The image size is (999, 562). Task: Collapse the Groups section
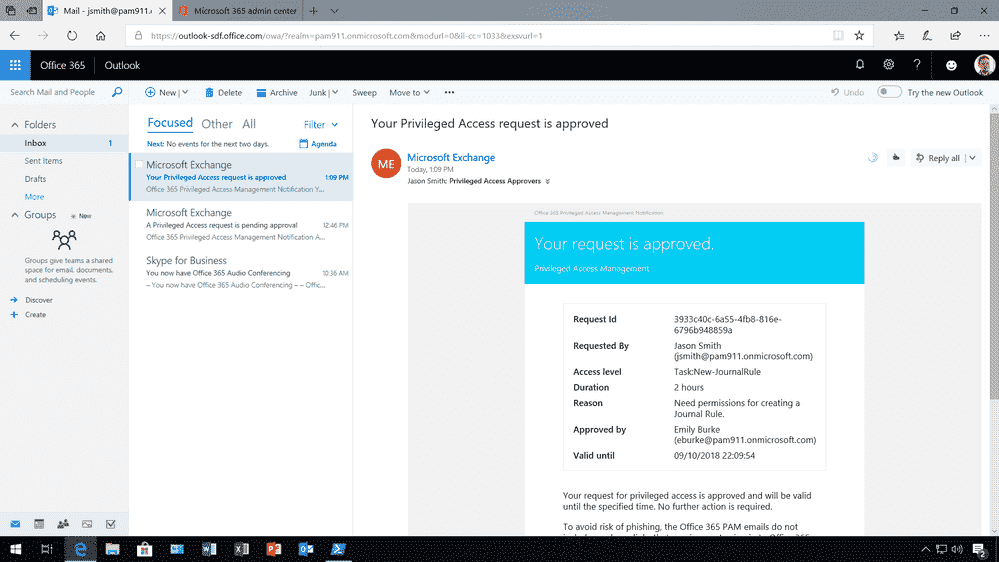pos(15,215)
